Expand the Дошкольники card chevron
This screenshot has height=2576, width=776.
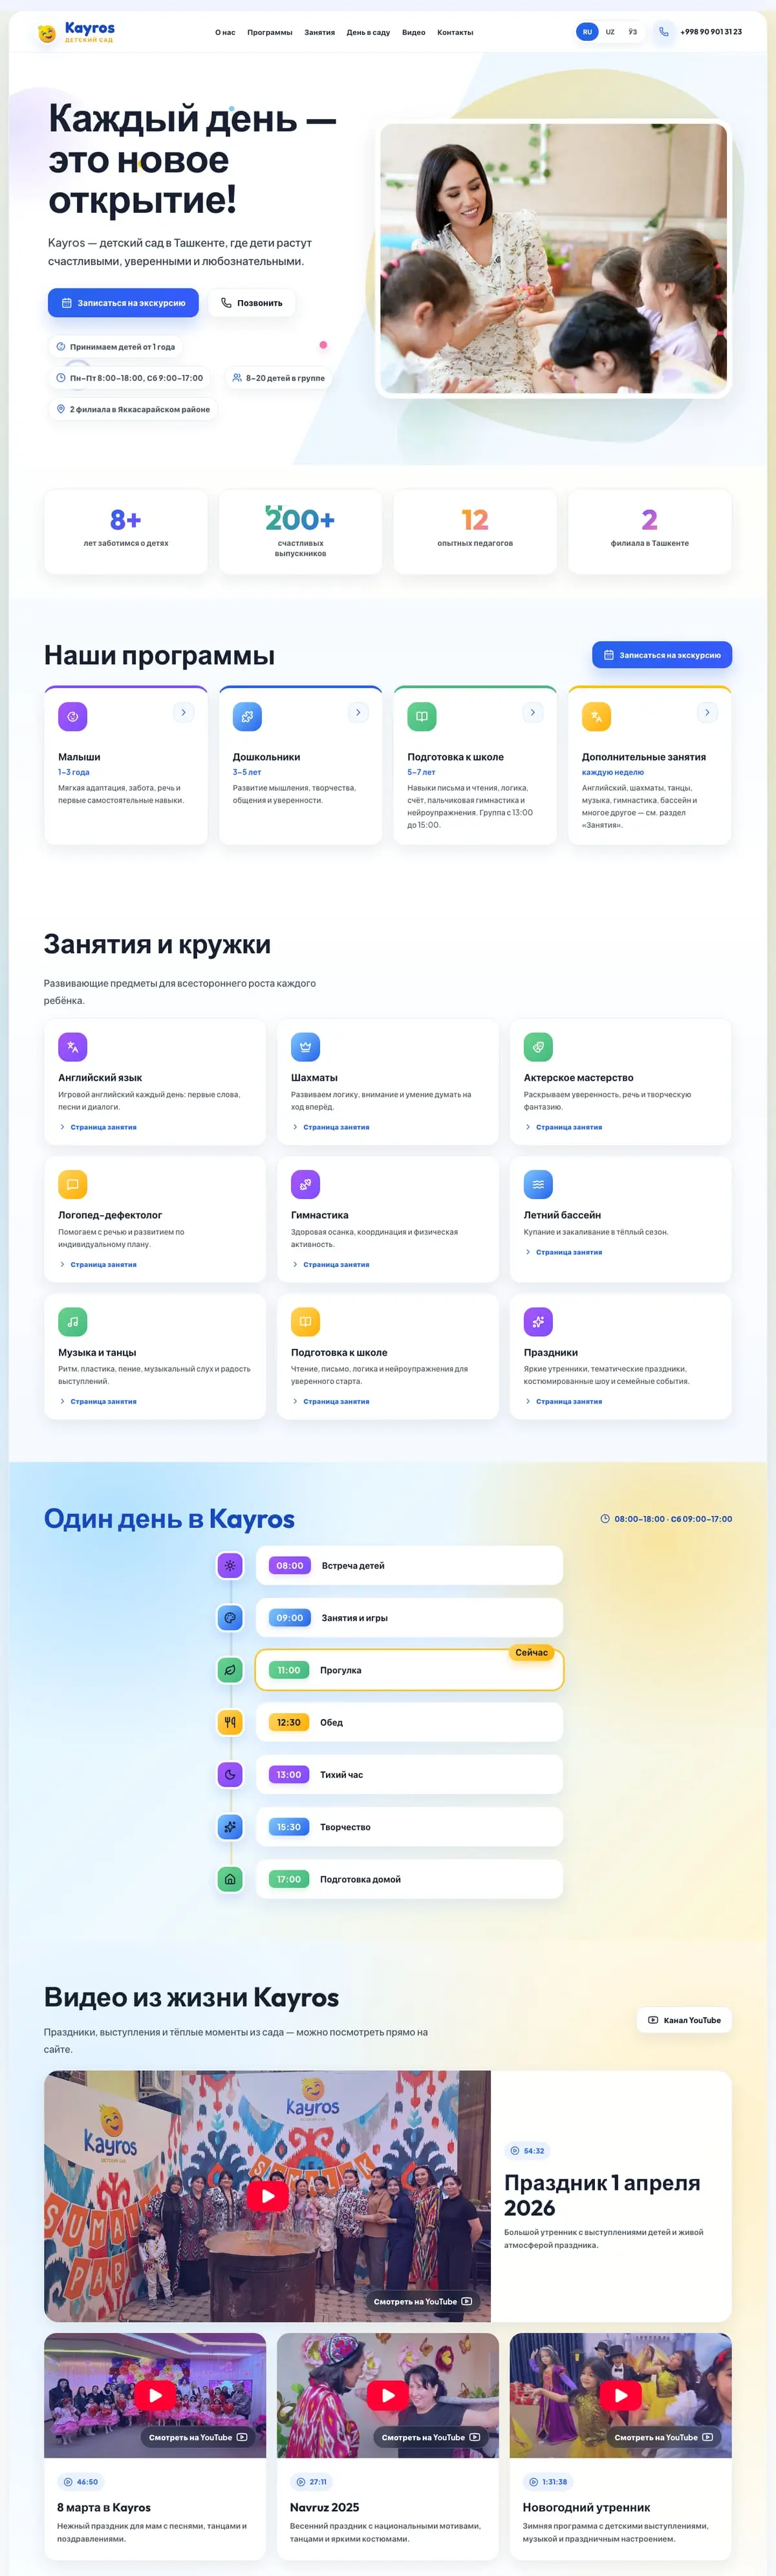coord(358,712)
